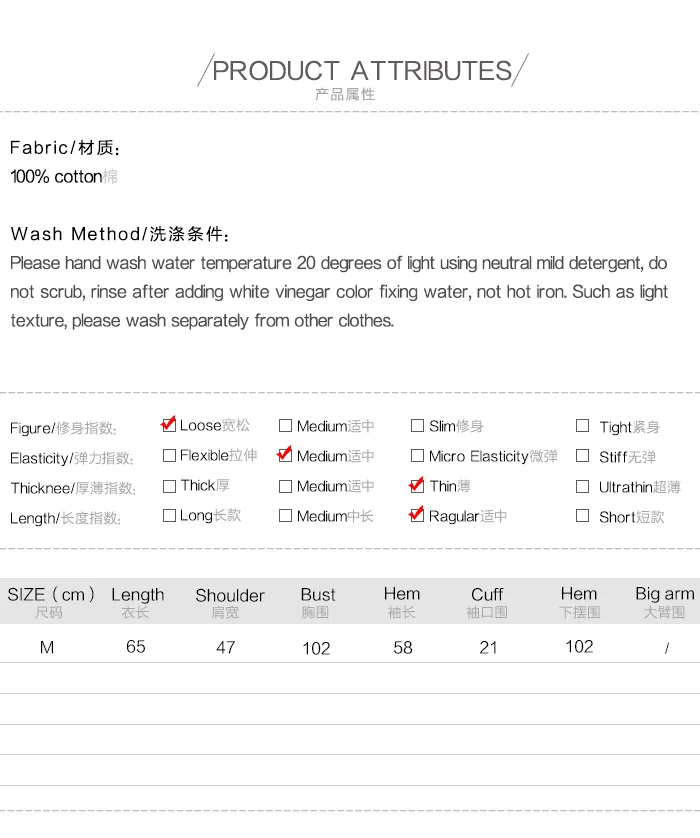Viewport: 700px width, 838px height.
Task: Select the Slim figure checkbox
Action: point(417,425)
